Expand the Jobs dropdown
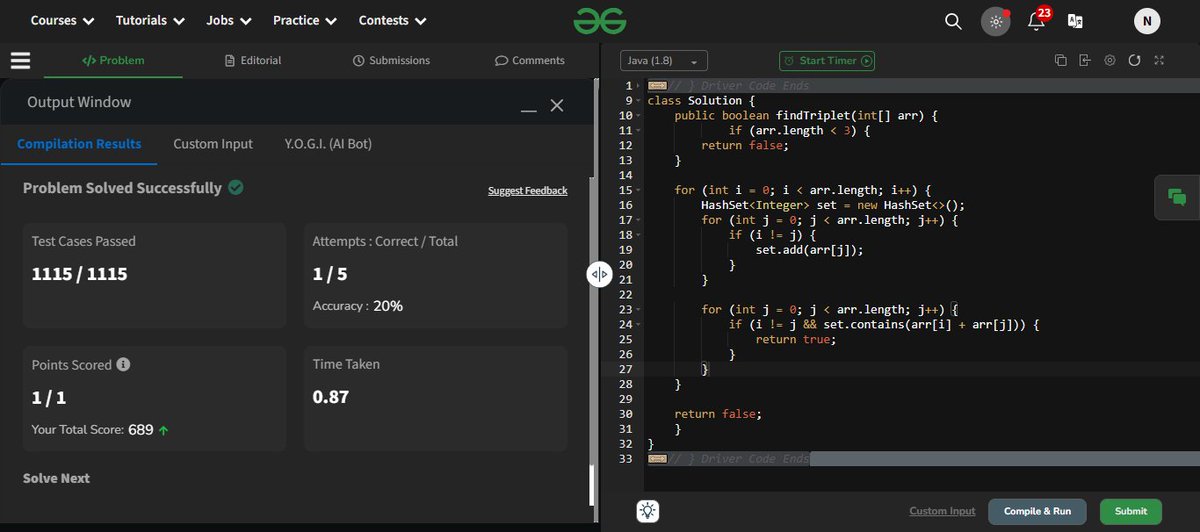 pos(229,20)
